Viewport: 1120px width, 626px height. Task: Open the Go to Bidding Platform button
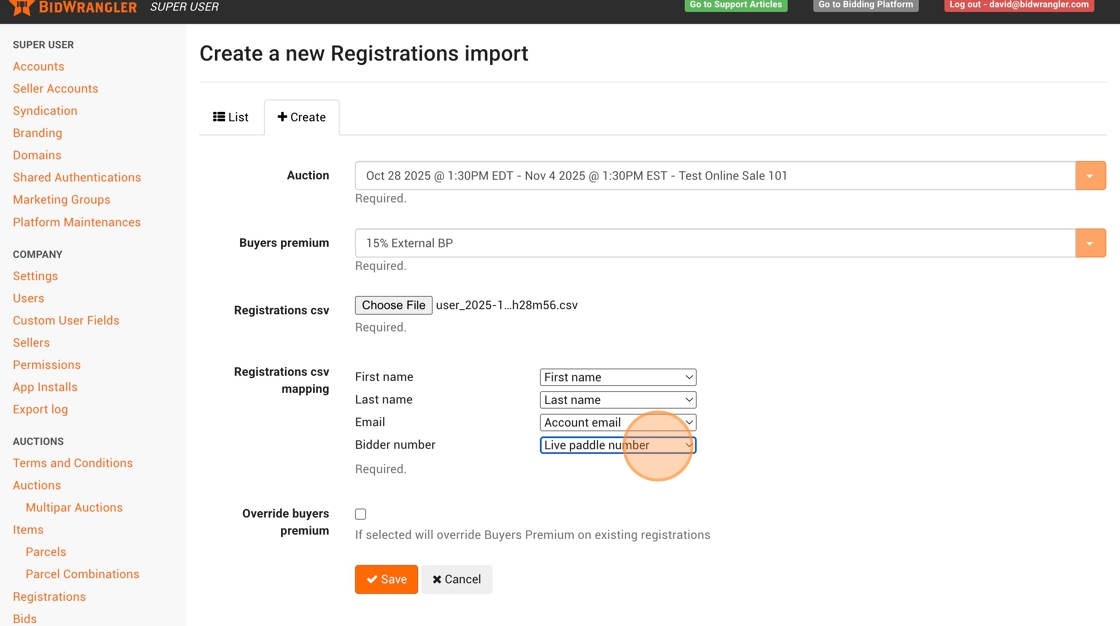pos(866,5)
